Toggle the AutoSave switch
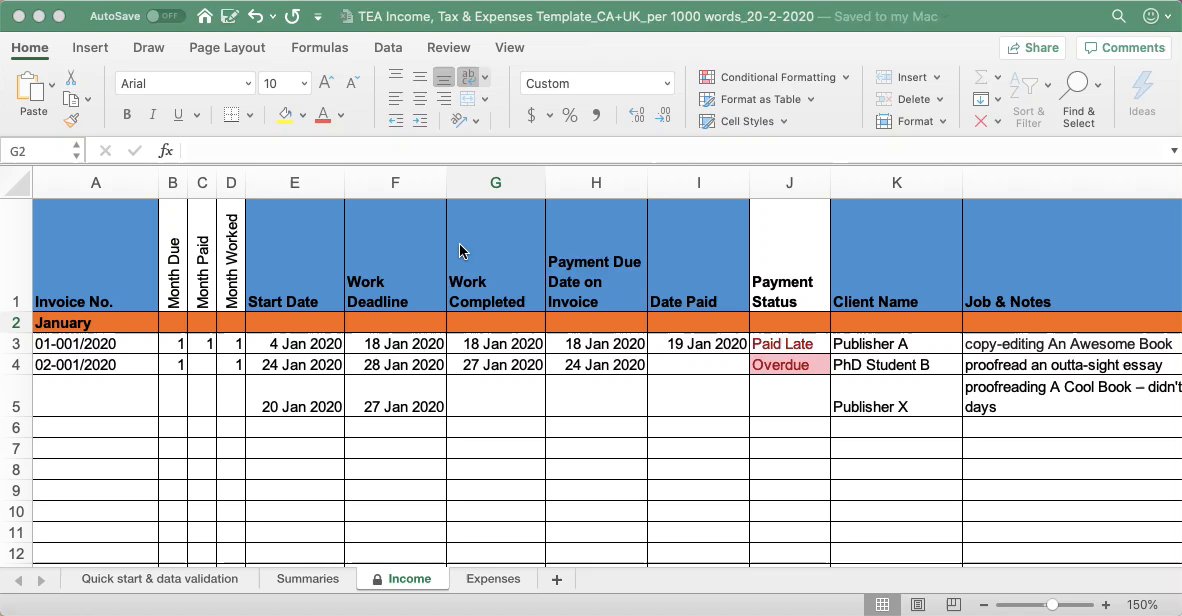 pos(165,16)
